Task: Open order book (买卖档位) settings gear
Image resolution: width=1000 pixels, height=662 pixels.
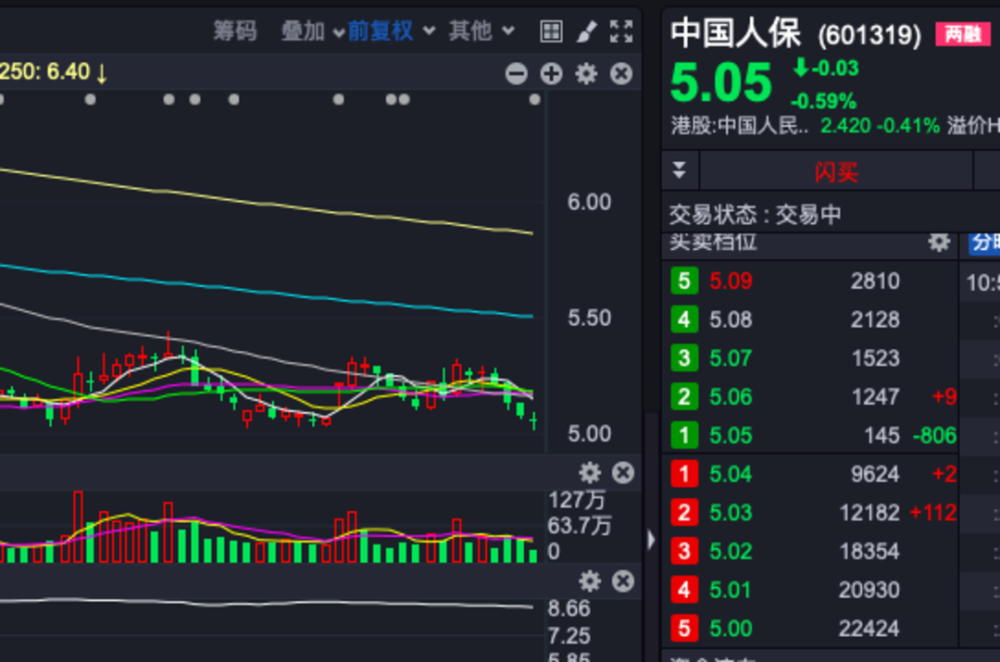Action: tap(938, 242)
